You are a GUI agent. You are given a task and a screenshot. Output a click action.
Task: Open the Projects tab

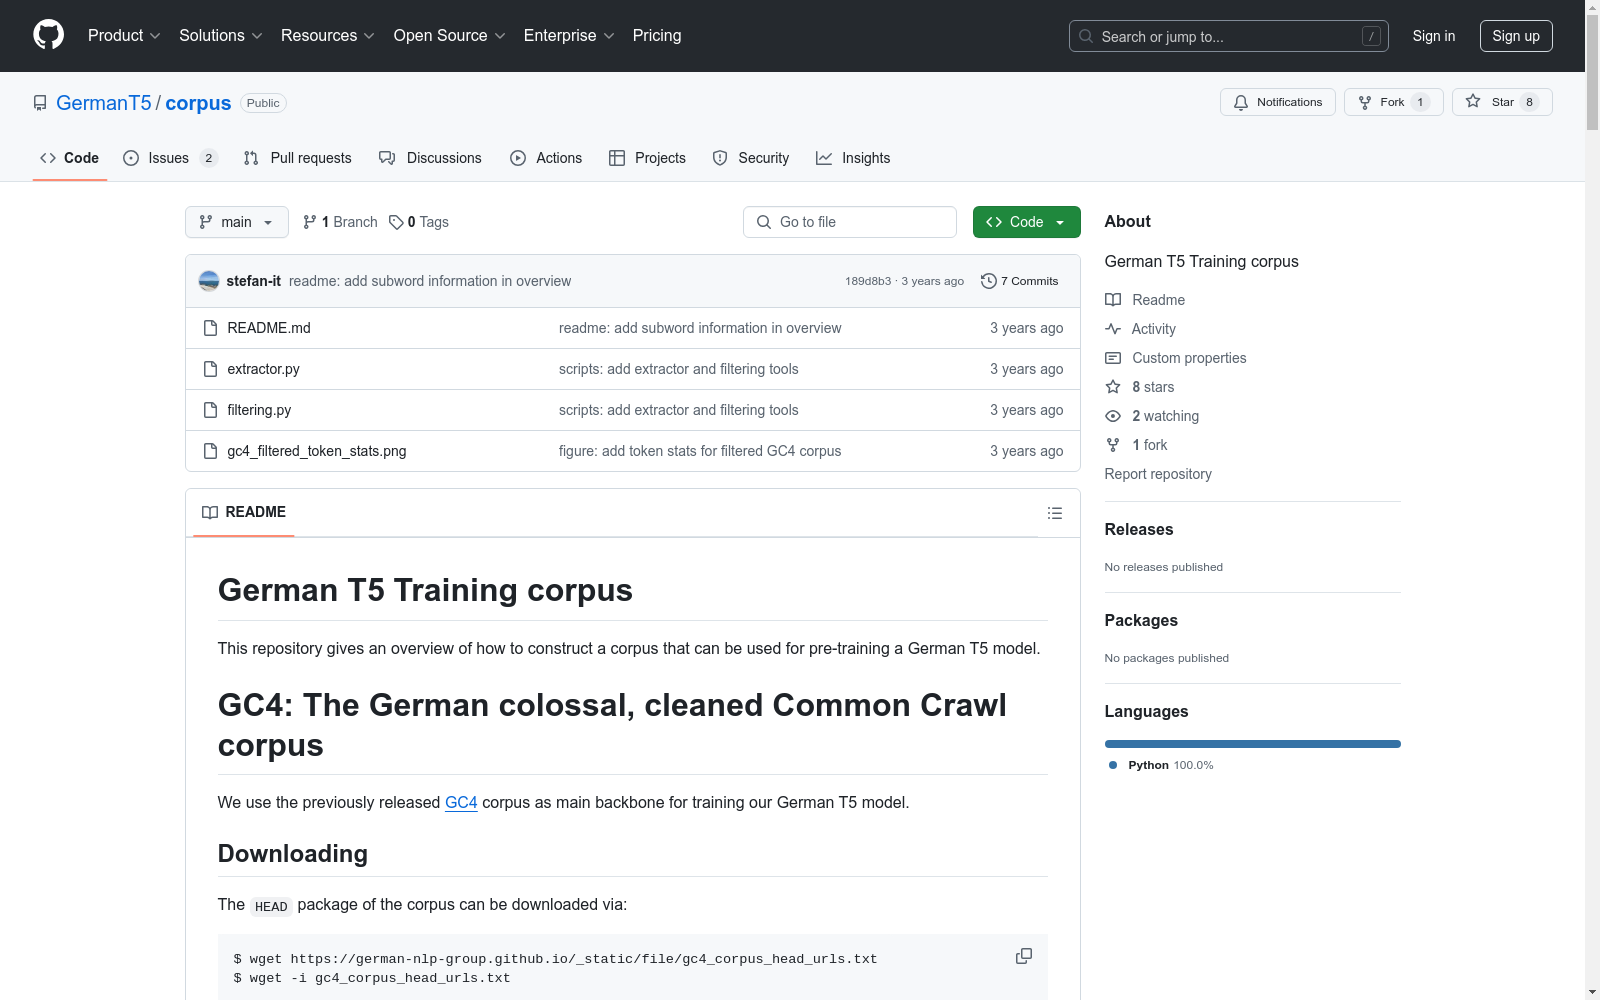tap(647, 158)
